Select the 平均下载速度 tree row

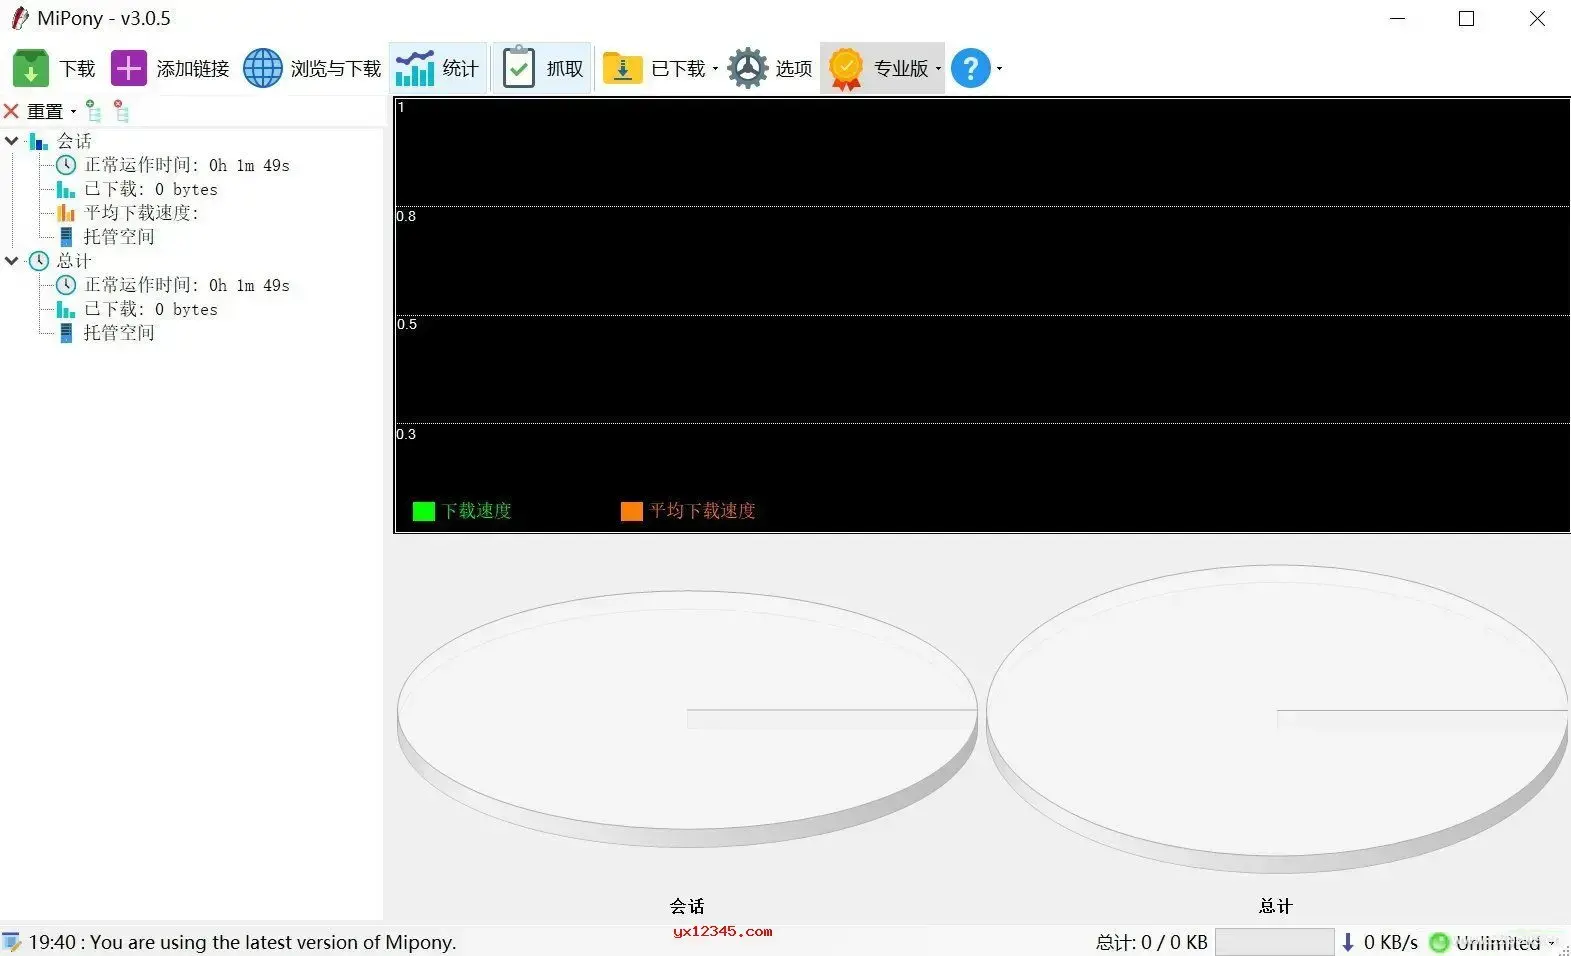(141, 213)
